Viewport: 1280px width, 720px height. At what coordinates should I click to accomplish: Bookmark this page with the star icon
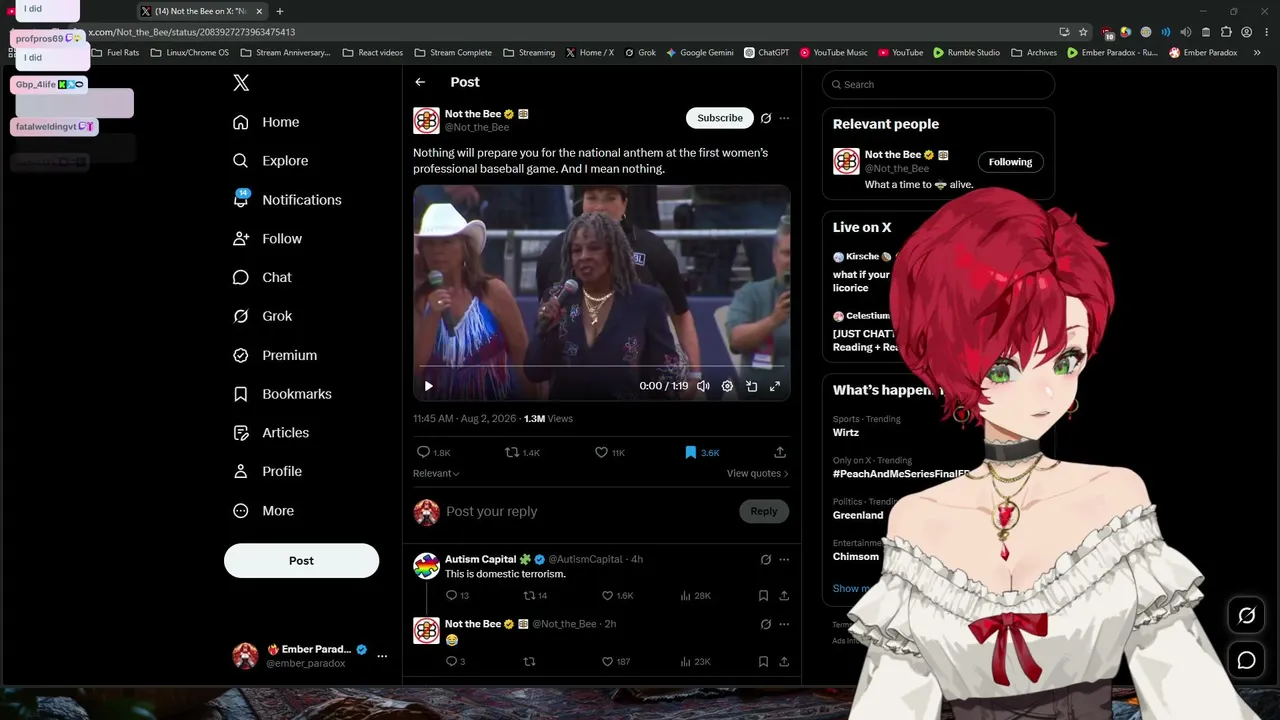coord(1083,32)
